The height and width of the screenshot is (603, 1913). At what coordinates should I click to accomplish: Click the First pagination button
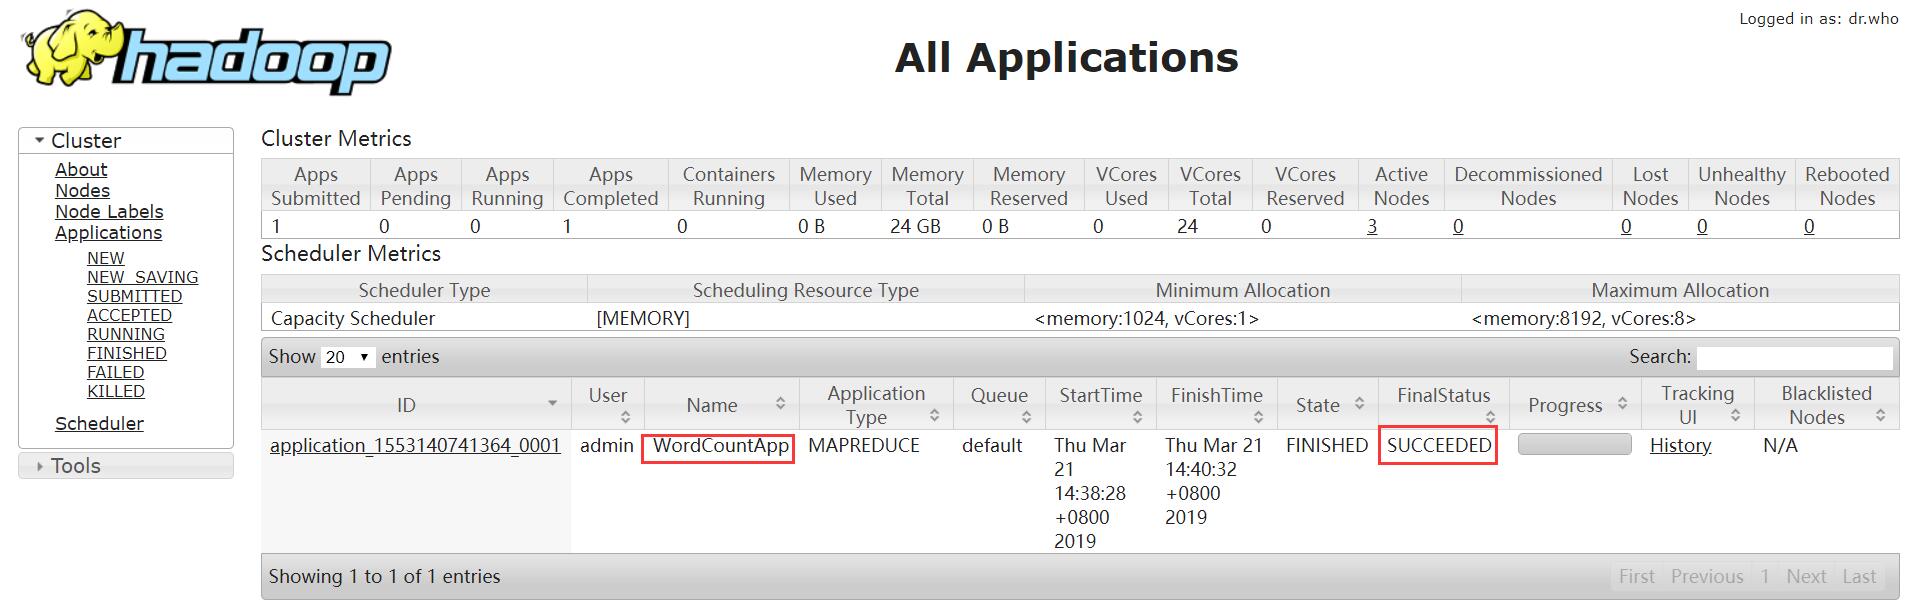tap(1636, 577)
